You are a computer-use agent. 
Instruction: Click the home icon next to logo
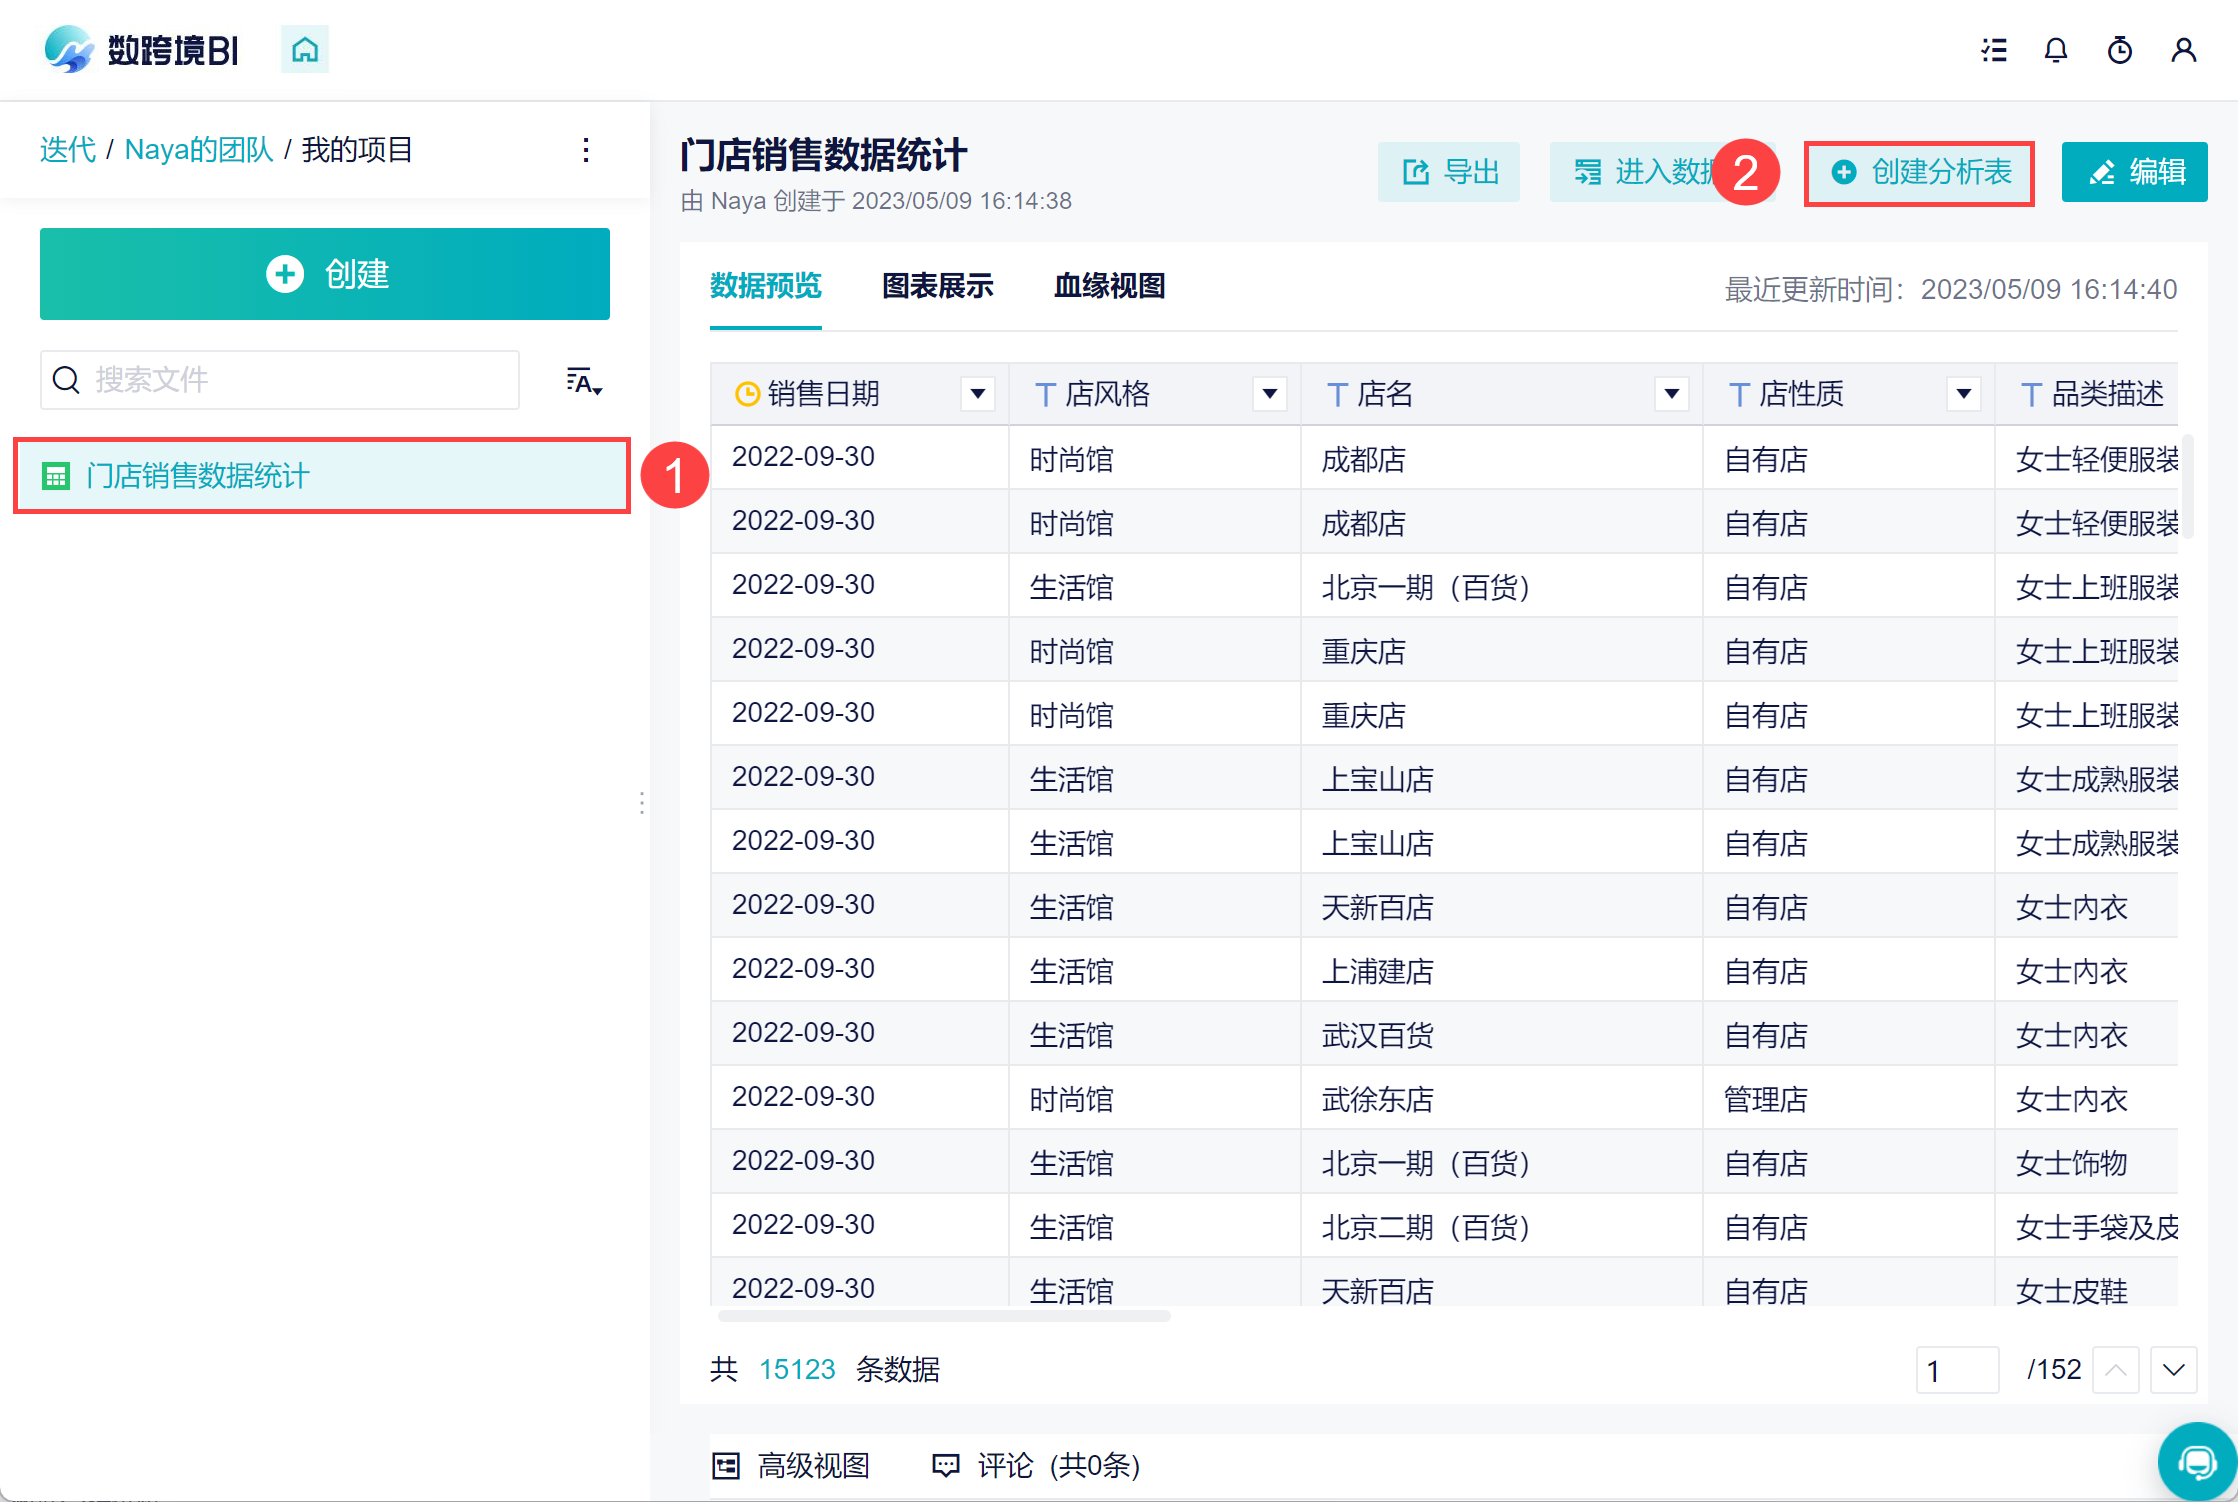(x=305, y=49)
